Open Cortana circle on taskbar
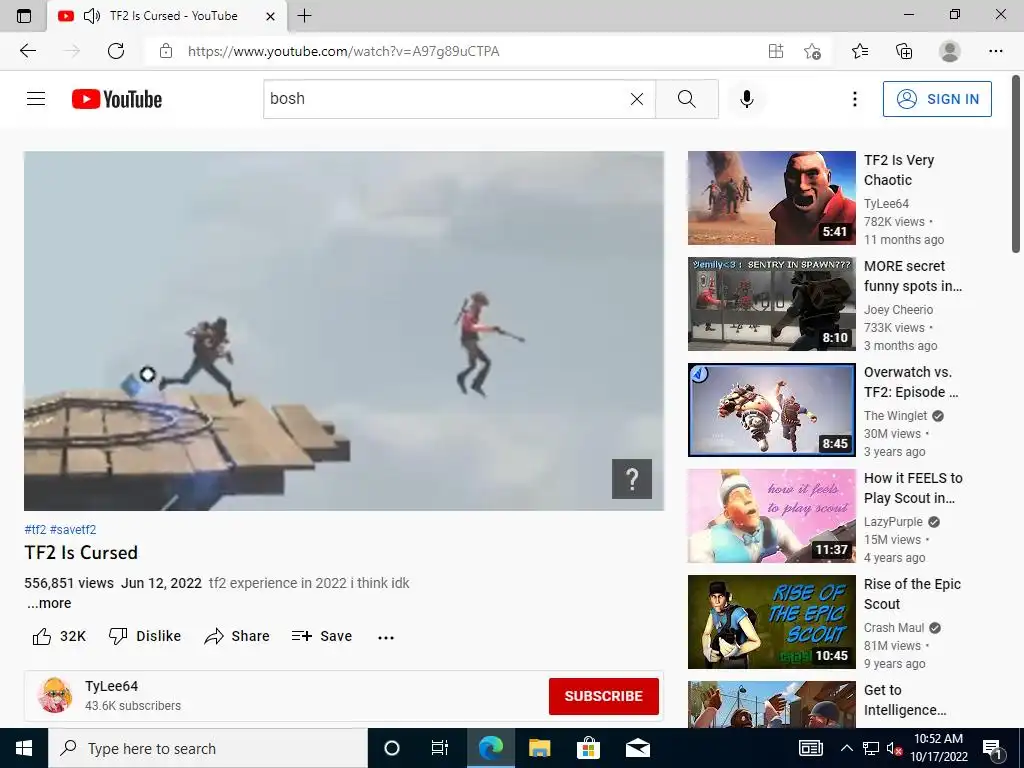The image size is (1024, 768). coord(391,748)
